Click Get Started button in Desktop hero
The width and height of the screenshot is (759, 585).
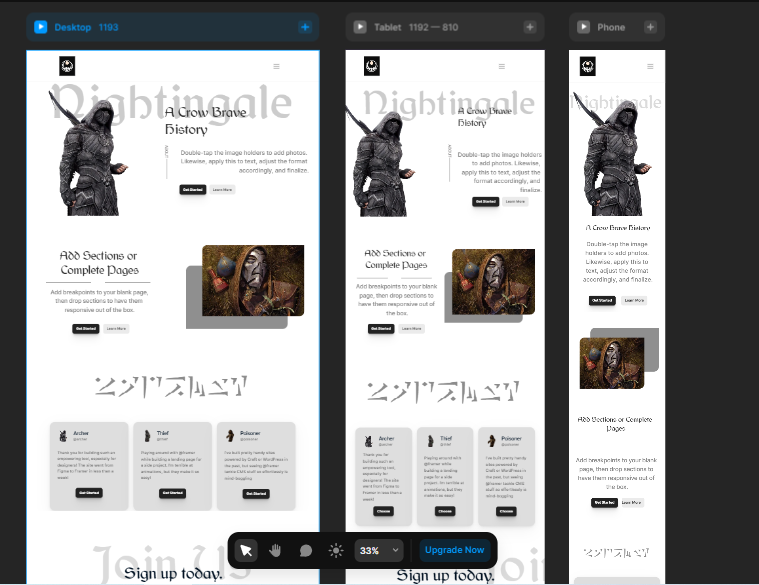tap(193, 190)
